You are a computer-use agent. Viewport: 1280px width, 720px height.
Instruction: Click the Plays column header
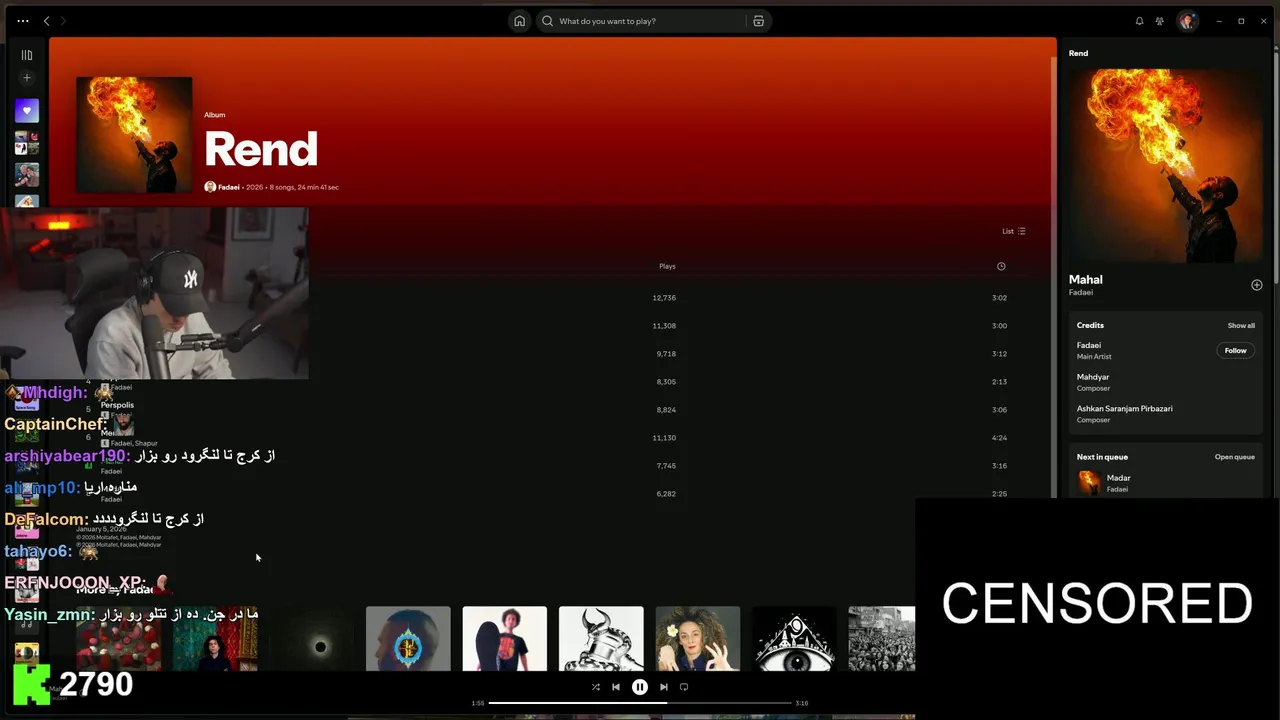pyautogui.click(x=667, y=266)
